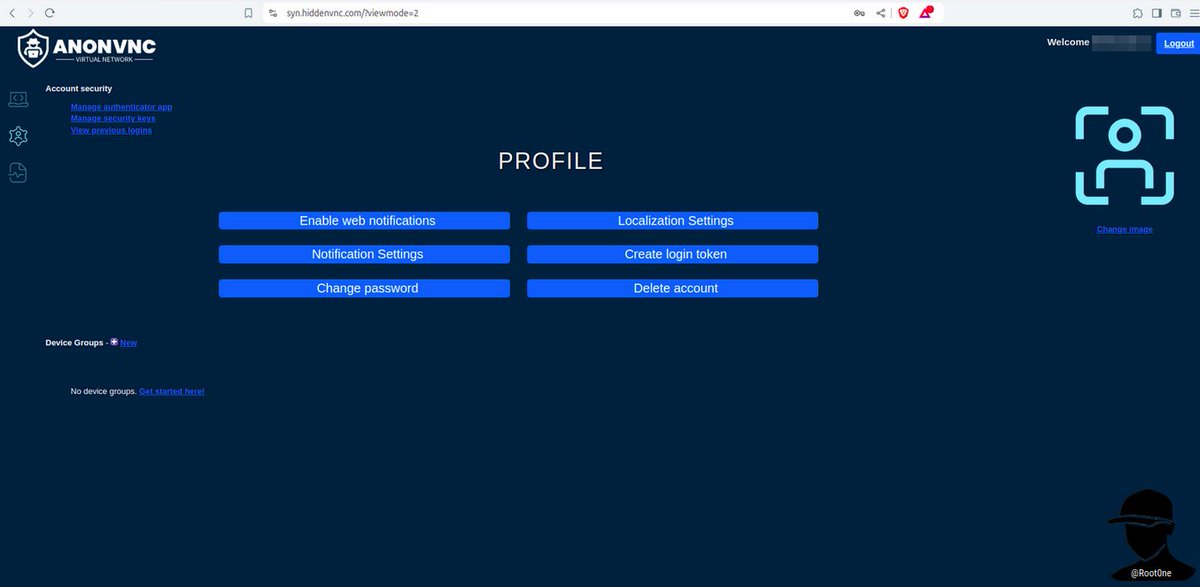Image resolution: width=1200 pixels, height=587 pixels.
Task: Click the Account security heading
Action: 79,88
